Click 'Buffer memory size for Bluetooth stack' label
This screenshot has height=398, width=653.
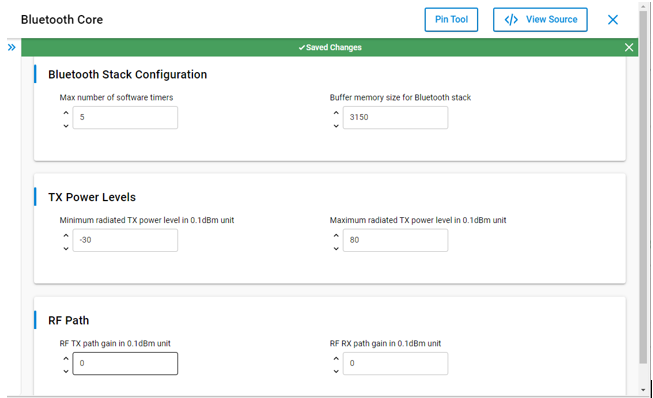coord(400,97)
